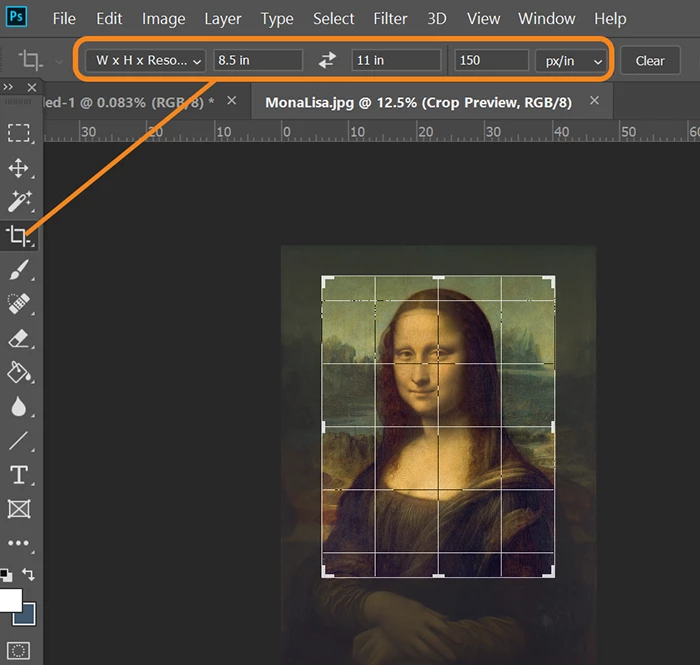The image size is (700, 665).
Task: Click the Clear button
Action: click(650, 61)
